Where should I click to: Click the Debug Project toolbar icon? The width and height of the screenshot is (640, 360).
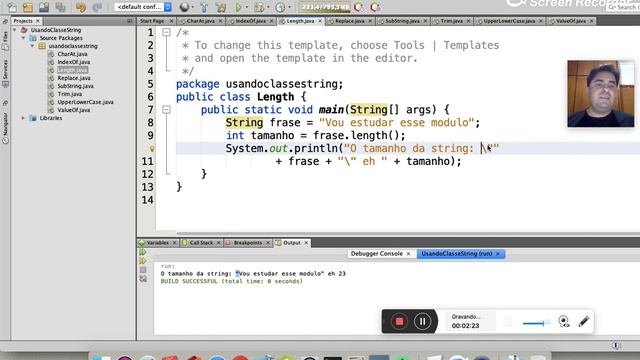coord(259,7)
